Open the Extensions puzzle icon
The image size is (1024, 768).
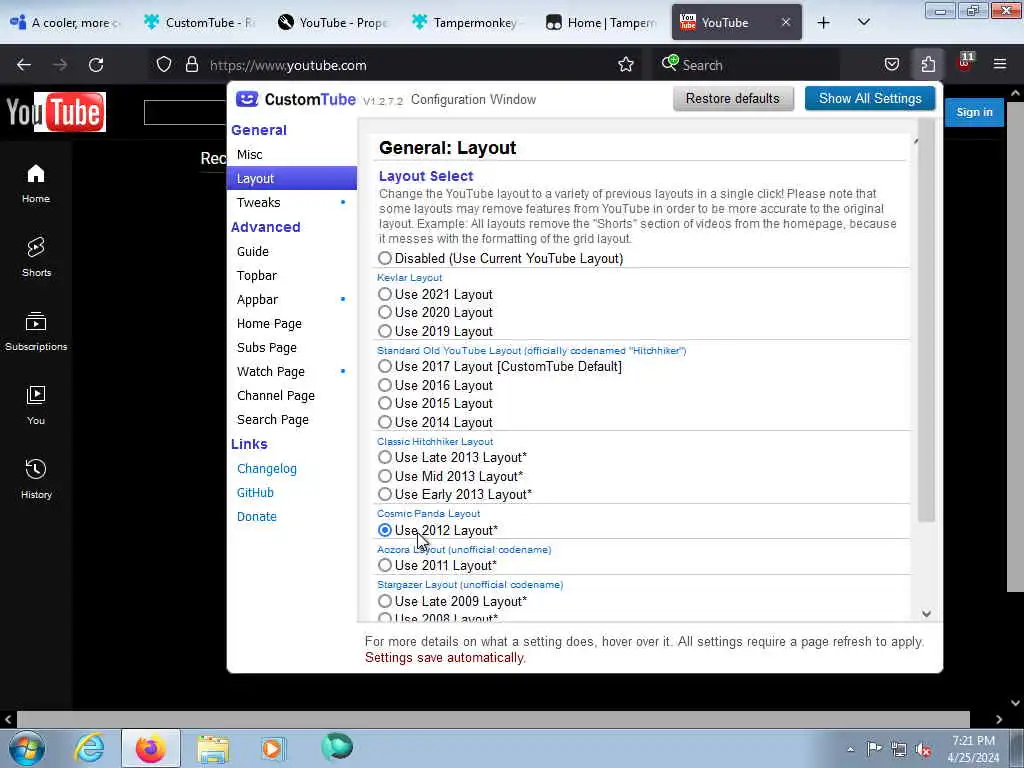pyautogui.click(x=928, y=65)
